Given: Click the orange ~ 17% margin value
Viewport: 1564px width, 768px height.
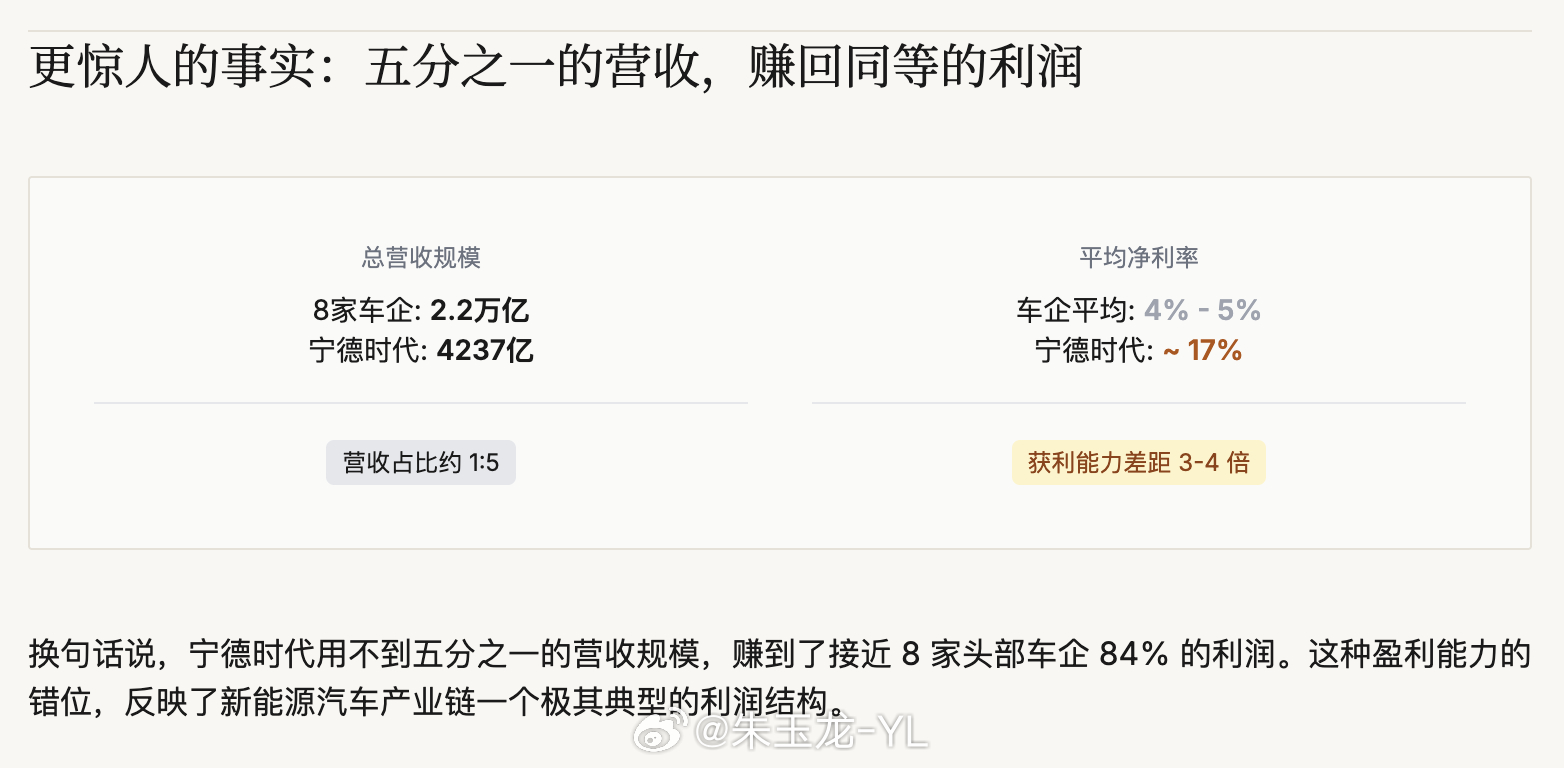Looking at the screenshot, I should pyautogui.click(x=1202, y=351).
